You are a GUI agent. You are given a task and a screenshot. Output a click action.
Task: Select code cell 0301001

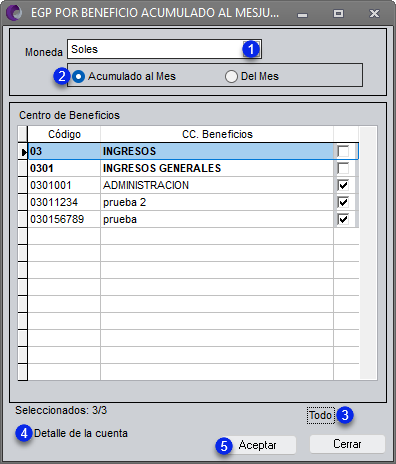(x=64, y=185)
